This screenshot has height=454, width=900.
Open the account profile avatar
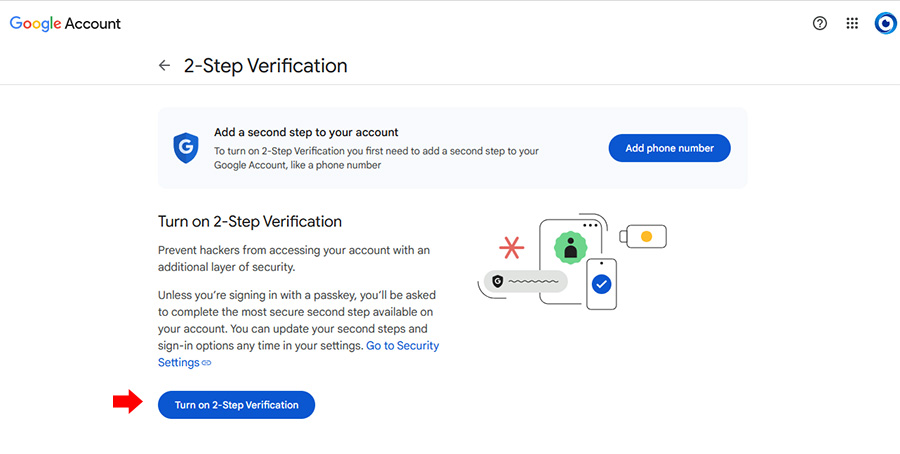pos(885,24)
